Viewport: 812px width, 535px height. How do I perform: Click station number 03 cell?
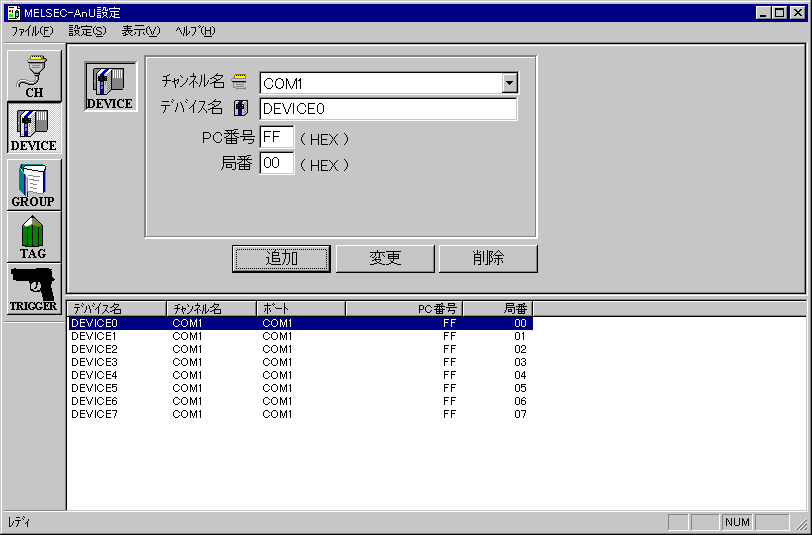(520, 362)
